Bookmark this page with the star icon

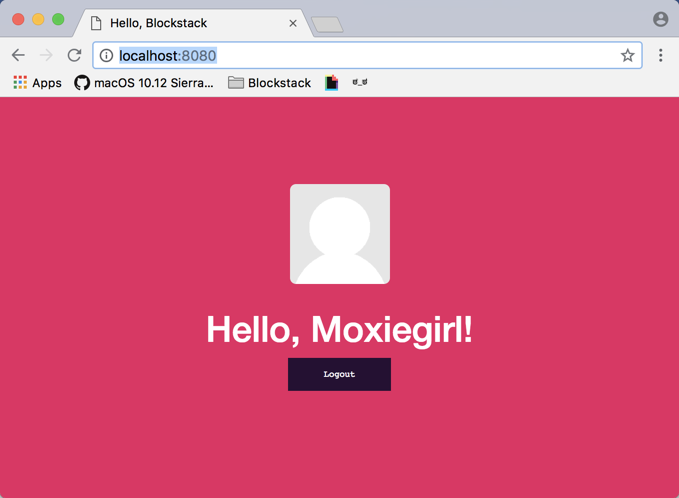[x=627, y=56]
